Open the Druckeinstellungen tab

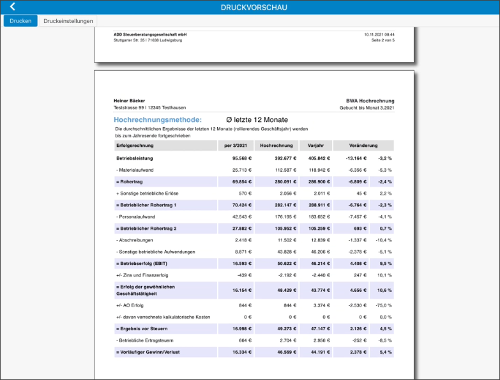click(68, 21)
